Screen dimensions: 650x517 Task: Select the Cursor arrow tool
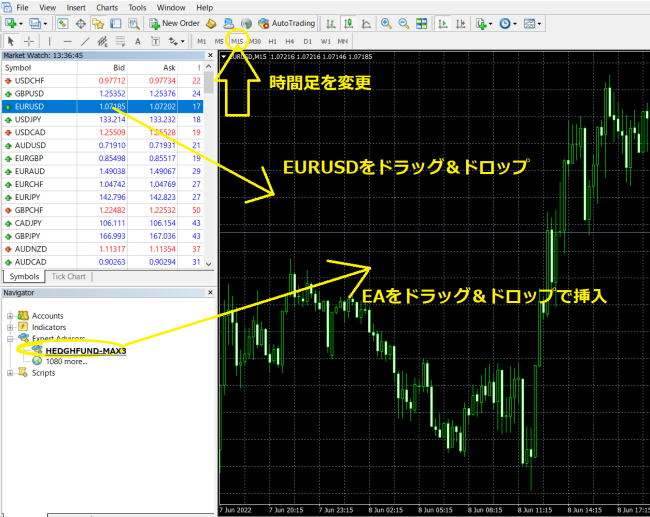tap(11, 41)
